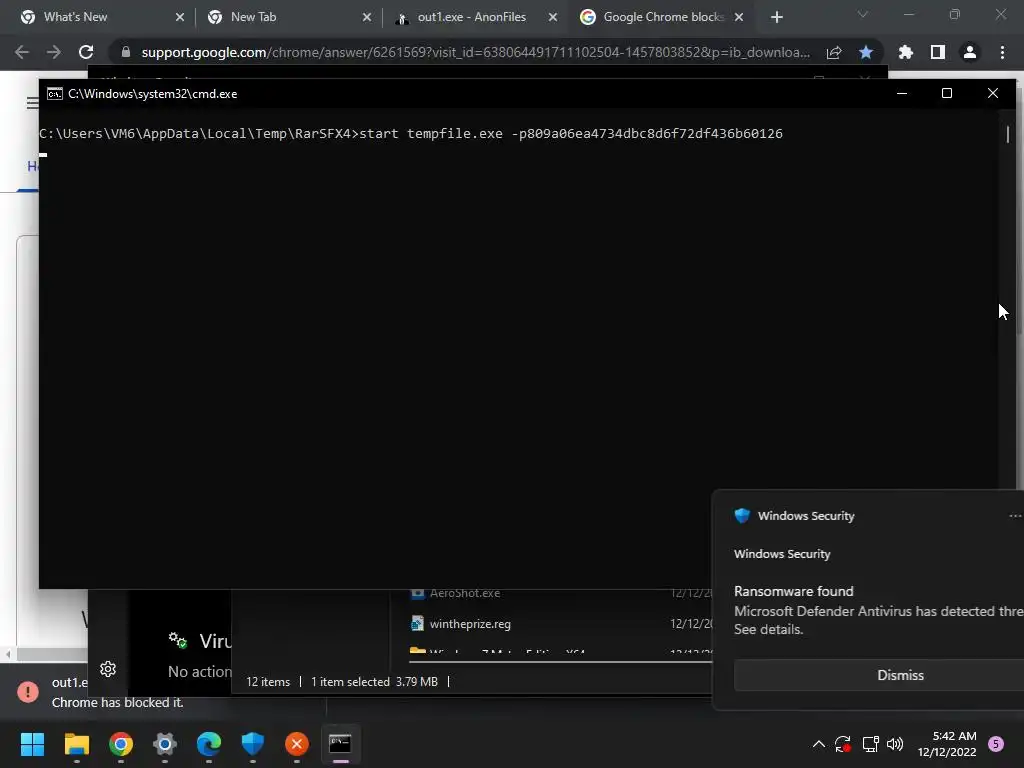
Task: Select wintheprize.reg in File Explorer
Action: click(470, 624)
